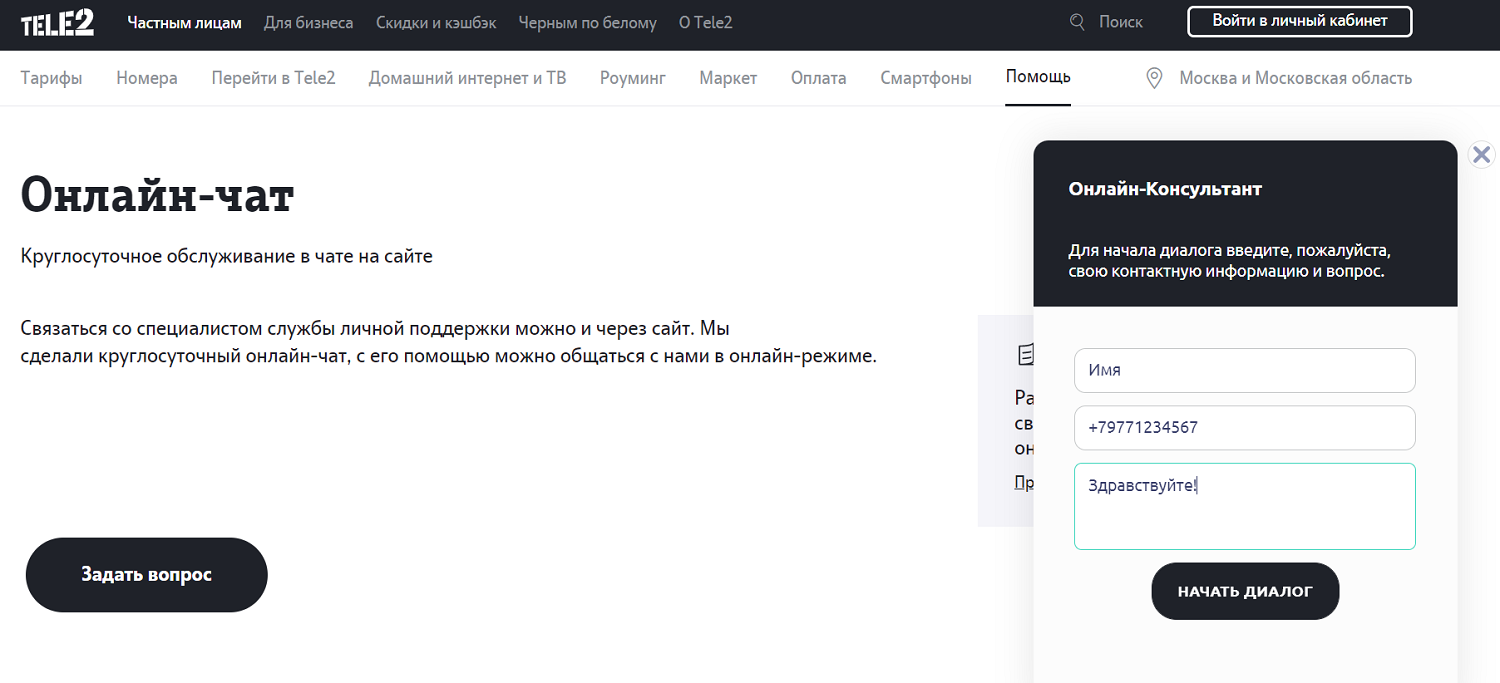This screenshot has height=683, width=1500.
Task: Click the Имя input field
Action: coord(1245,370)
